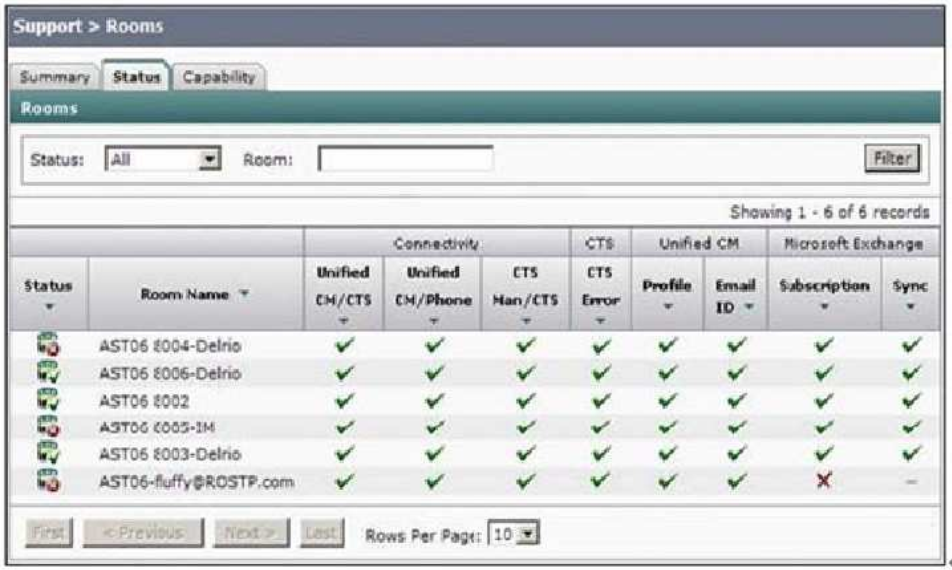The image size is (952, 570).
Task: Click CTS Man/CTS checkmark for AST06 8003-Delrio
Action: [526, 453]
